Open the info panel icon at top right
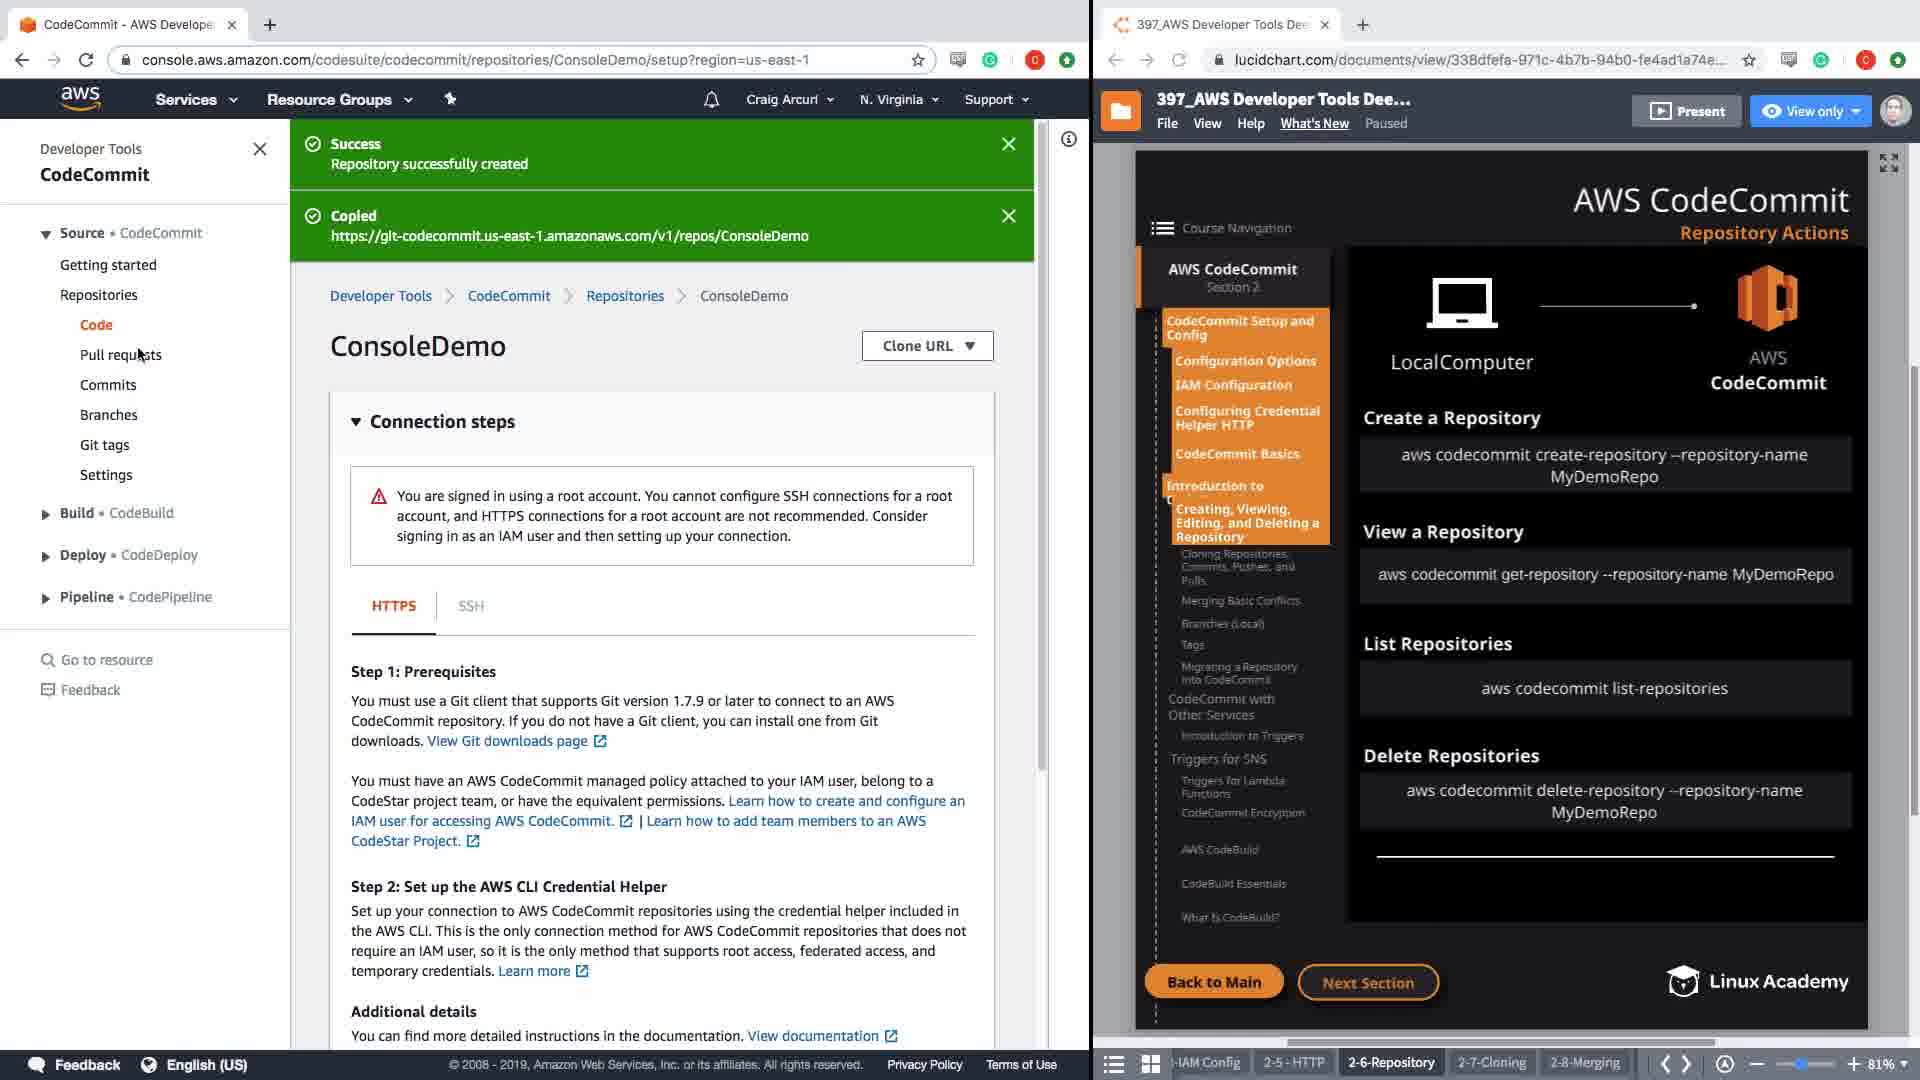Screen dimensions: 1920x1080 [x=1069, y=140]
